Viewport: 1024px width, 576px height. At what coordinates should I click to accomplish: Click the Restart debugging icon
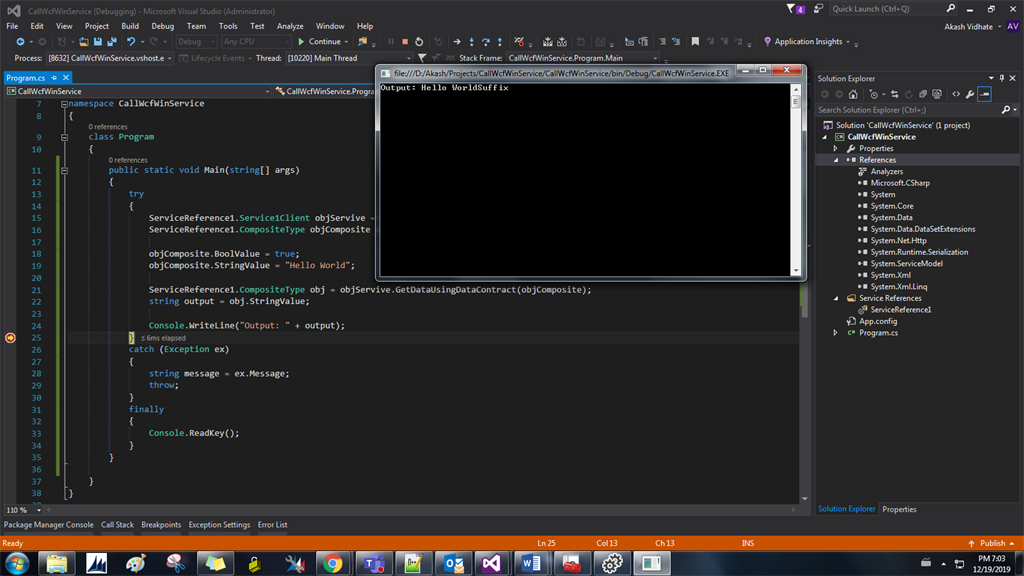coord(420,42)
